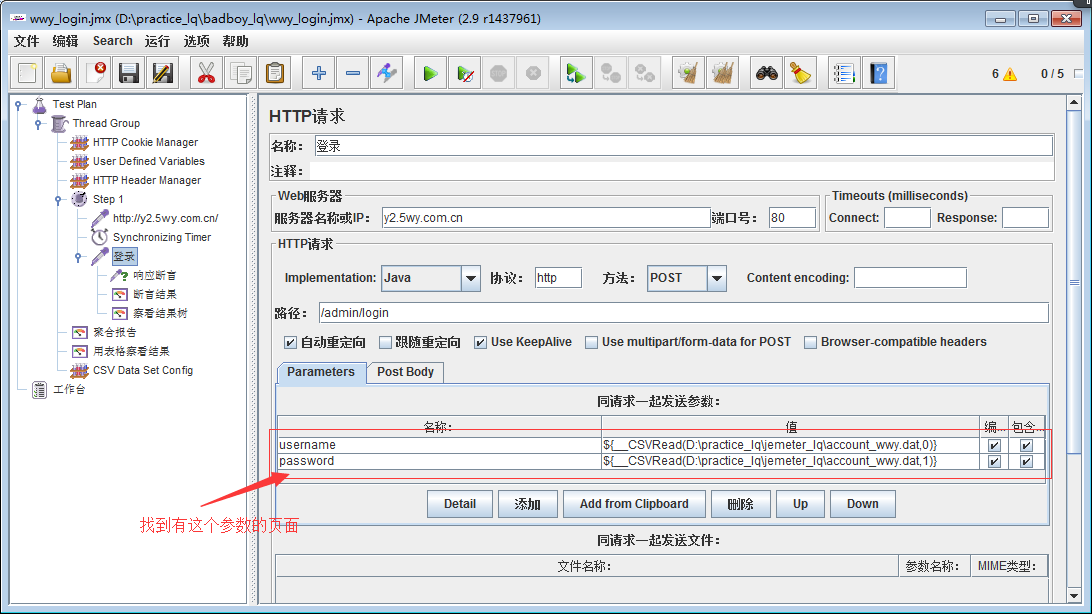Open the Search menu

click(x=113, y=41)
